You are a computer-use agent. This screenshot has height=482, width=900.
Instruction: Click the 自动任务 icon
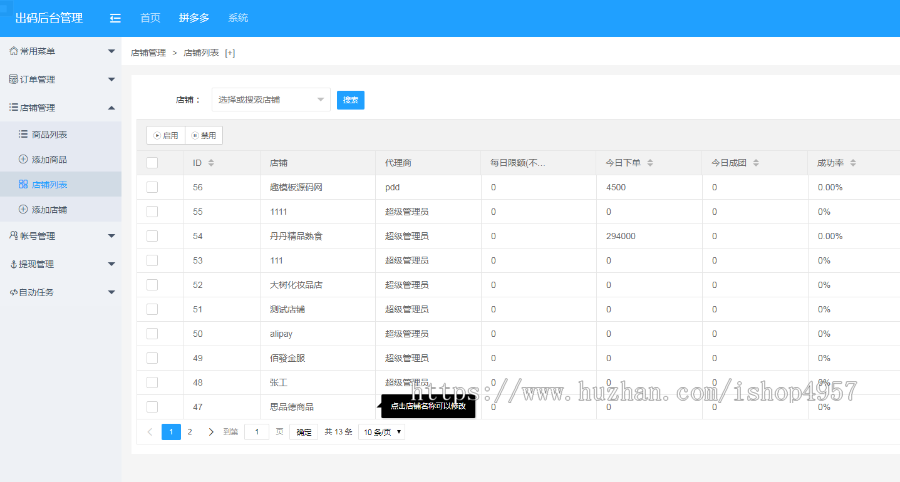coord(14,292)
